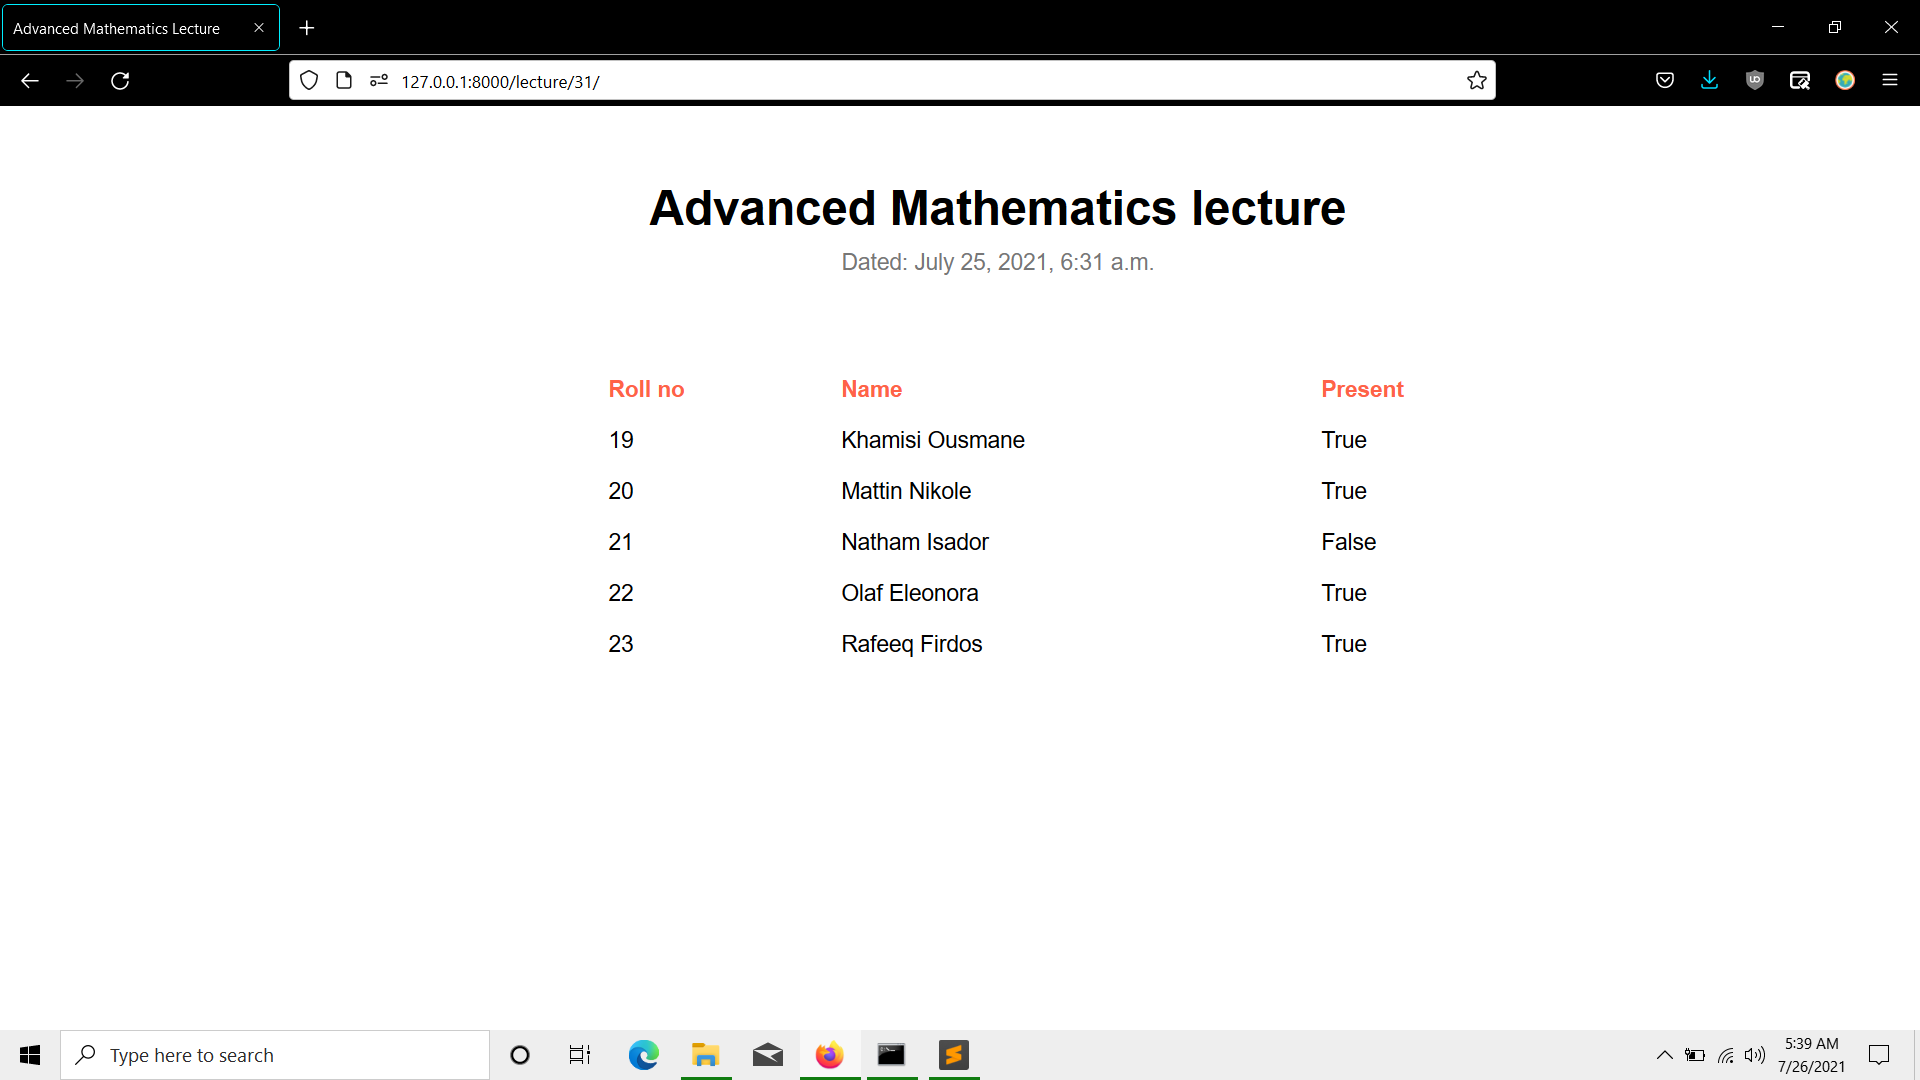Click the browser back arrow

(30, 81)
